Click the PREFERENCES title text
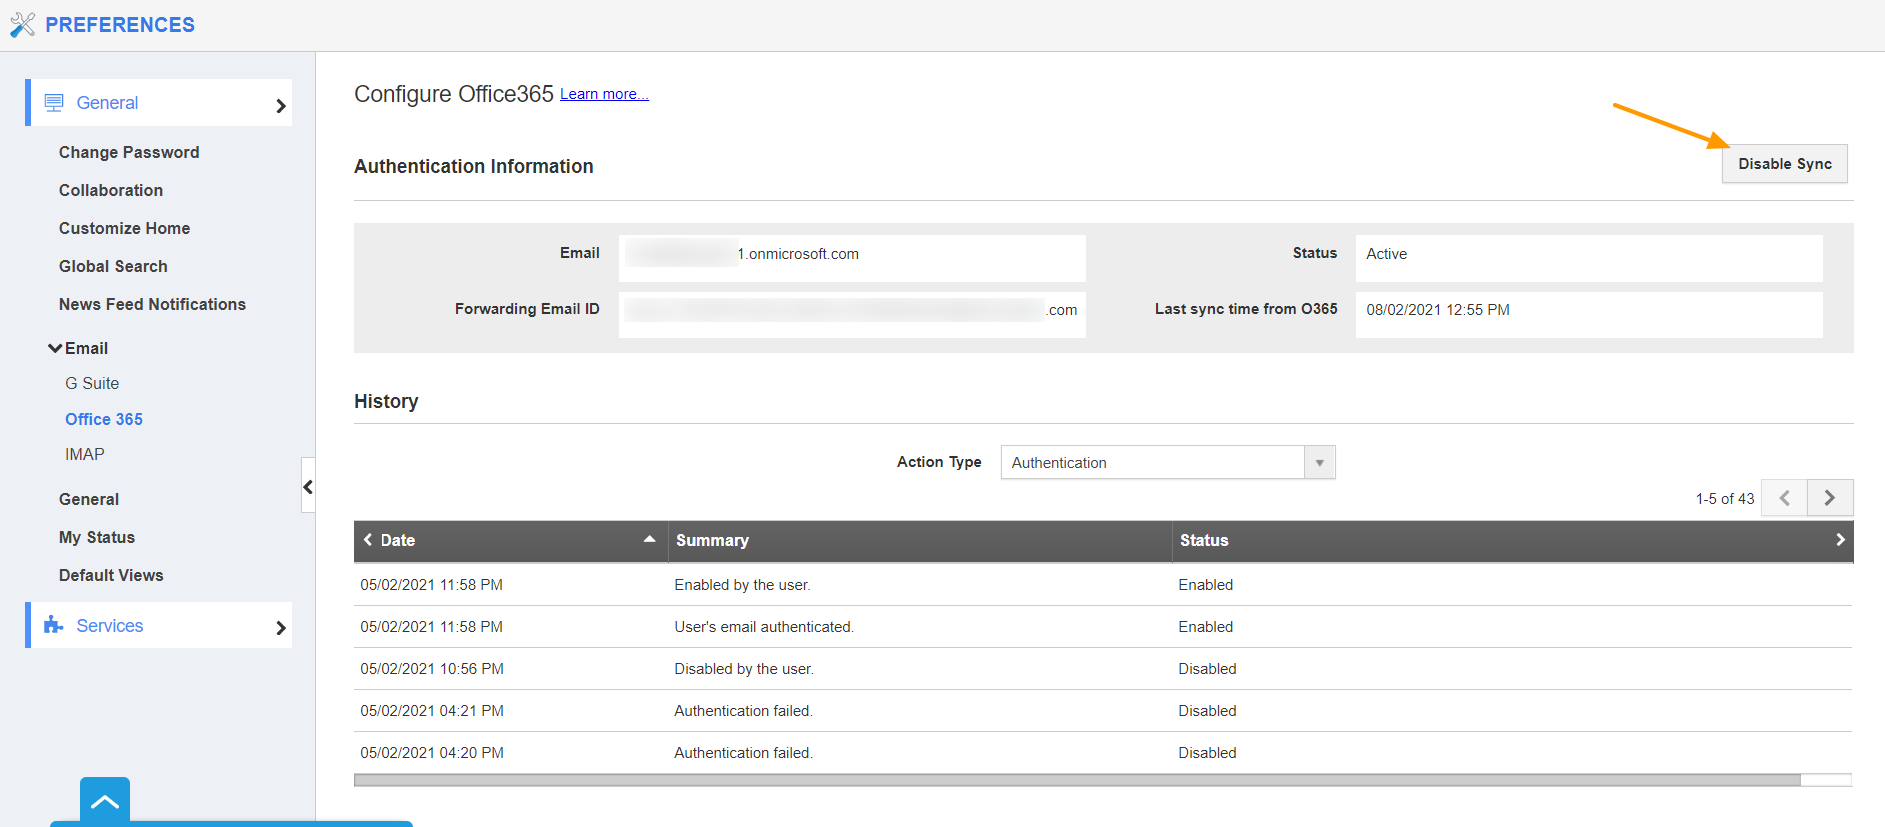This screenshot has height=827, width=1885. coord(120,25)
